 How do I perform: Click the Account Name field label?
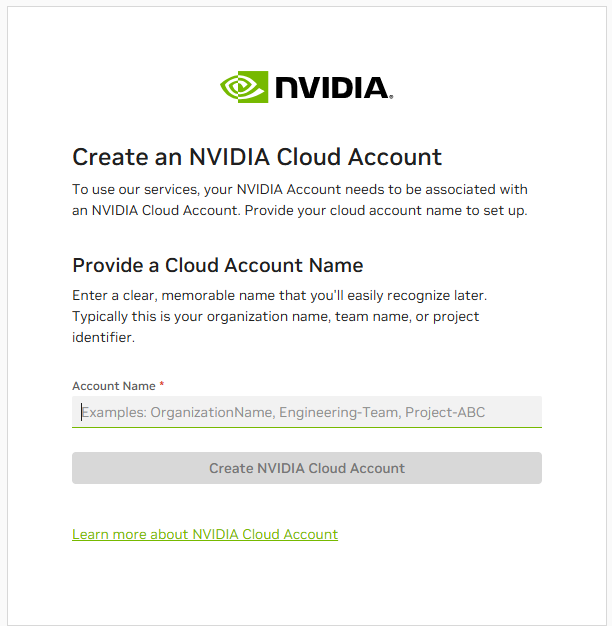click(114, 386)
